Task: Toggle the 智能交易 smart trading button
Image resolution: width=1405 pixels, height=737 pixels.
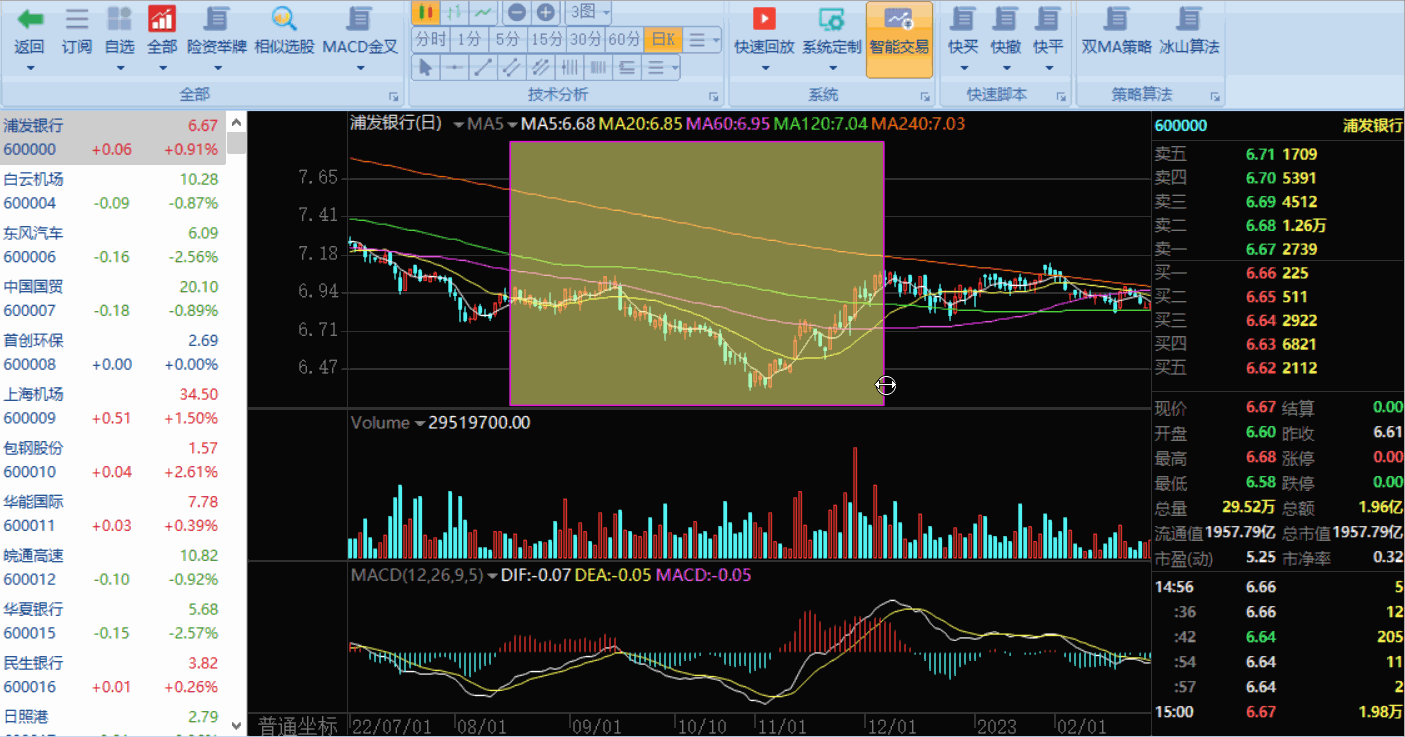Action: (x=899, y=38)
